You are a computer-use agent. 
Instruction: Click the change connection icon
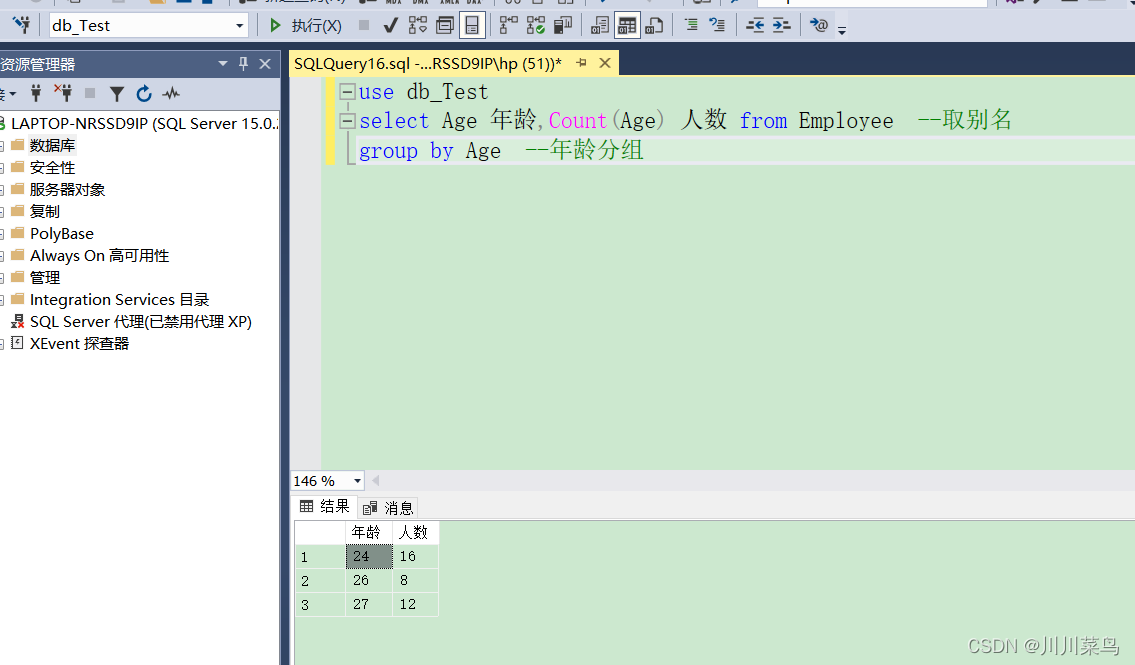tap(22, 25)
